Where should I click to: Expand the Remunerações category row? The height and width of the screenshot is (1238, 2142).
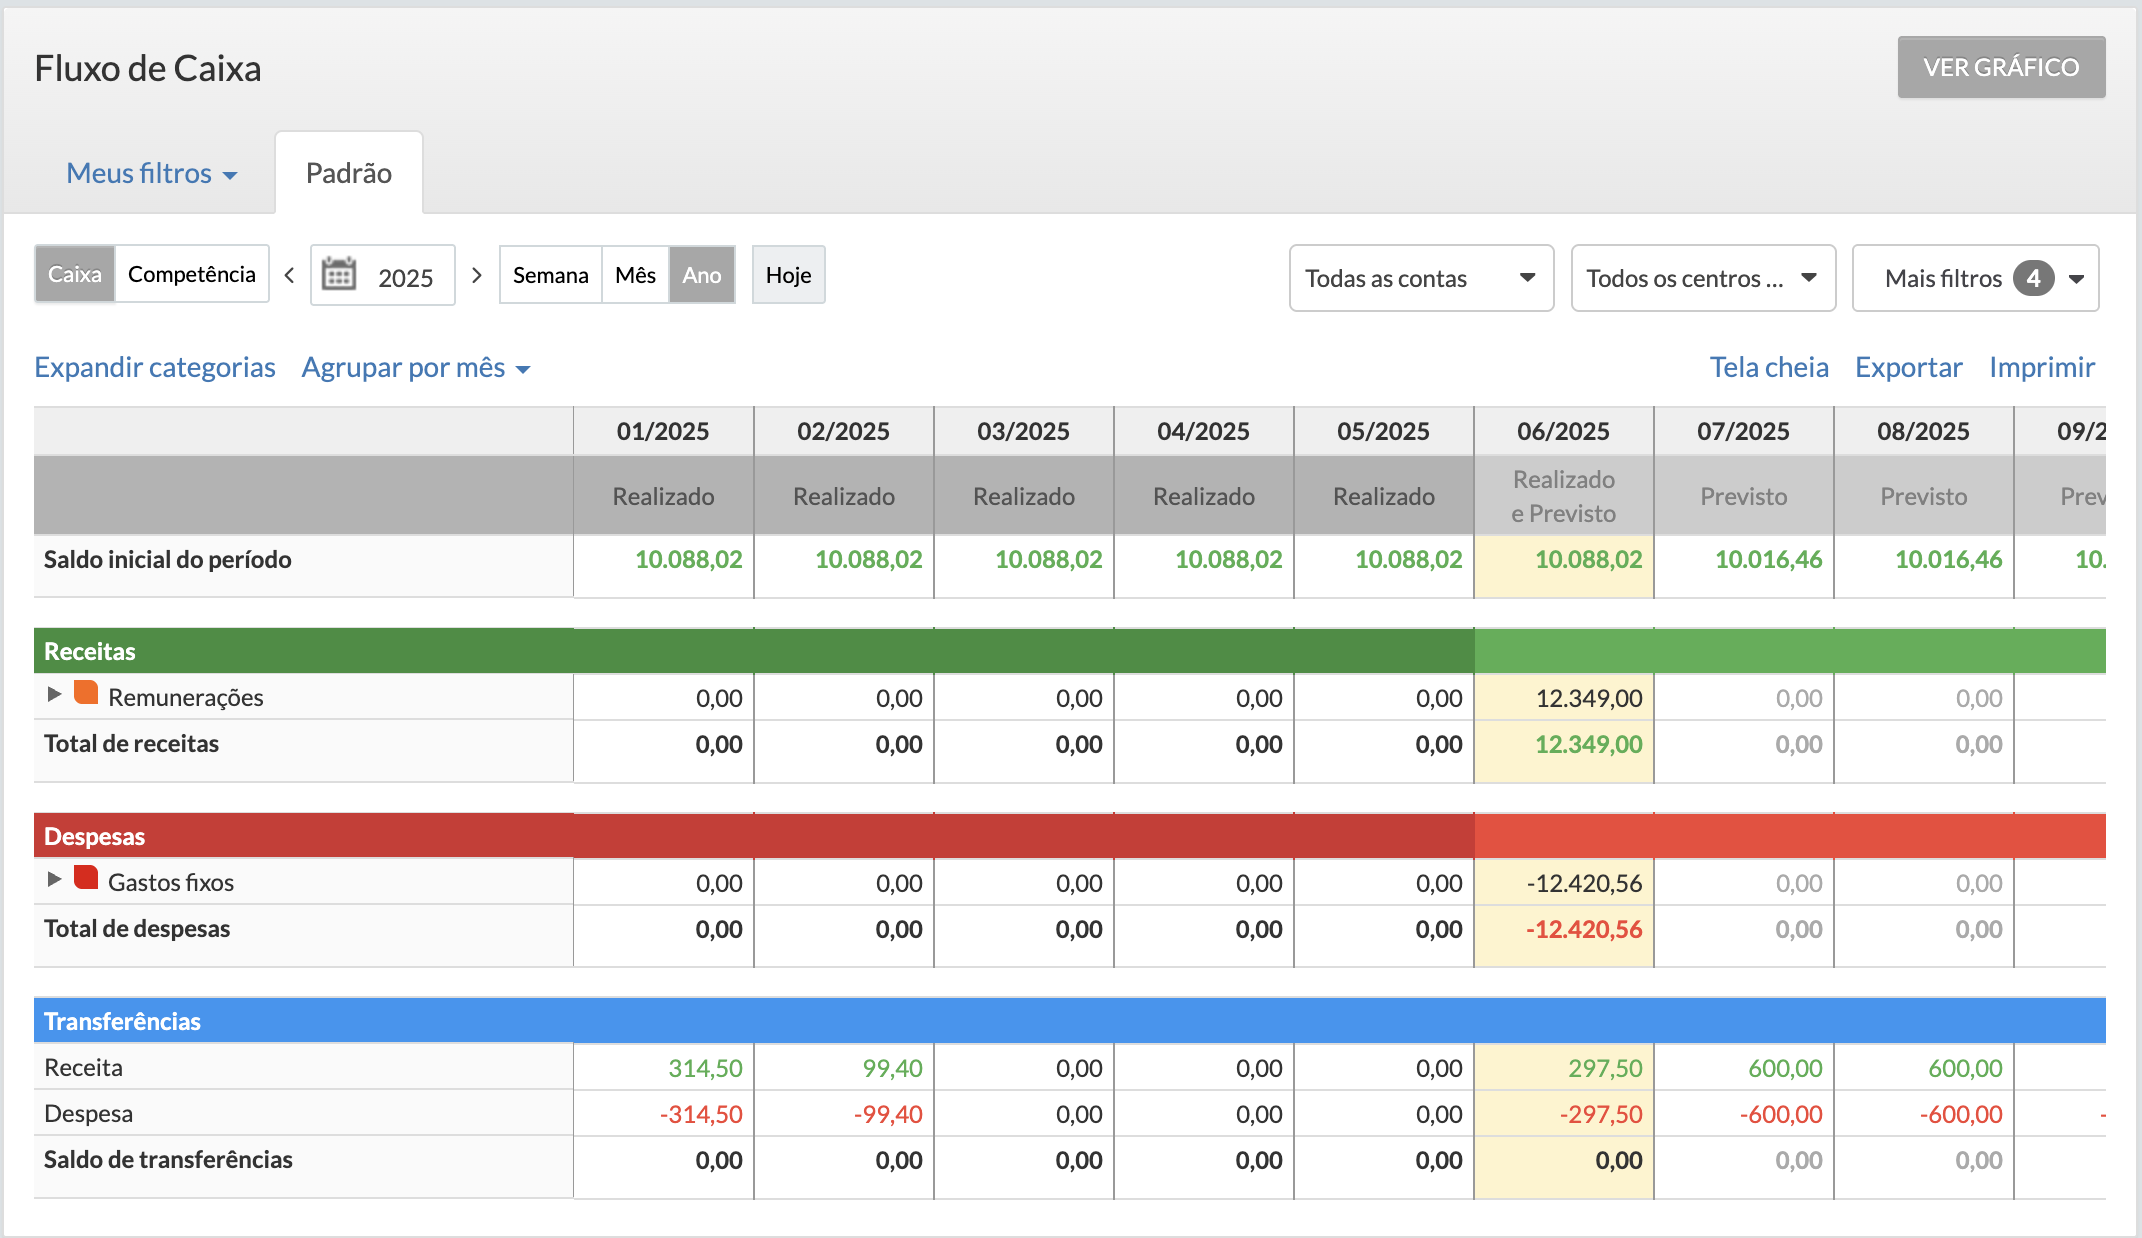coord(55,694)
